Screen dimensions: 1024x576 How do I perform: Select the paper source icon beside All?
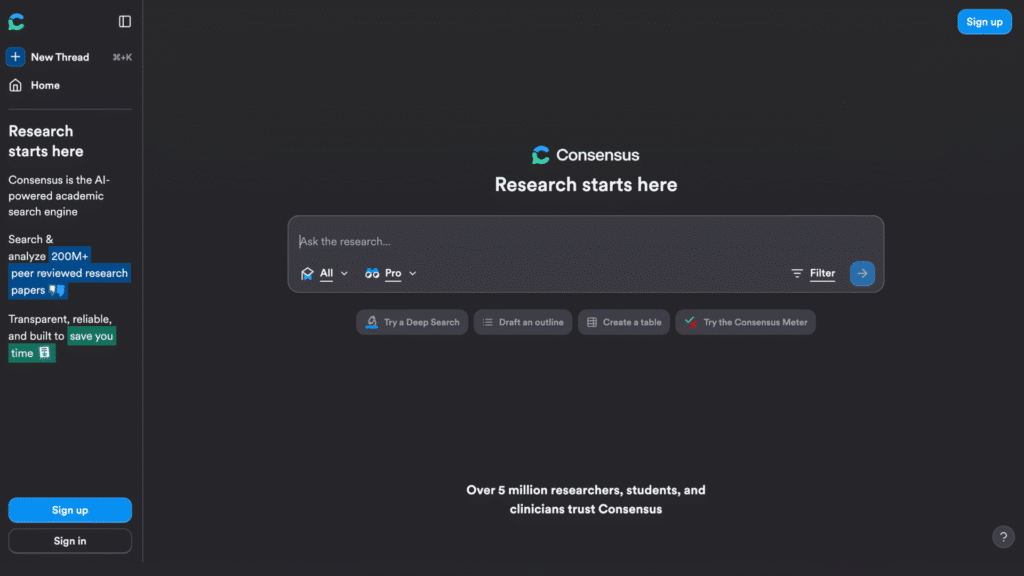(x=308, y=273)
